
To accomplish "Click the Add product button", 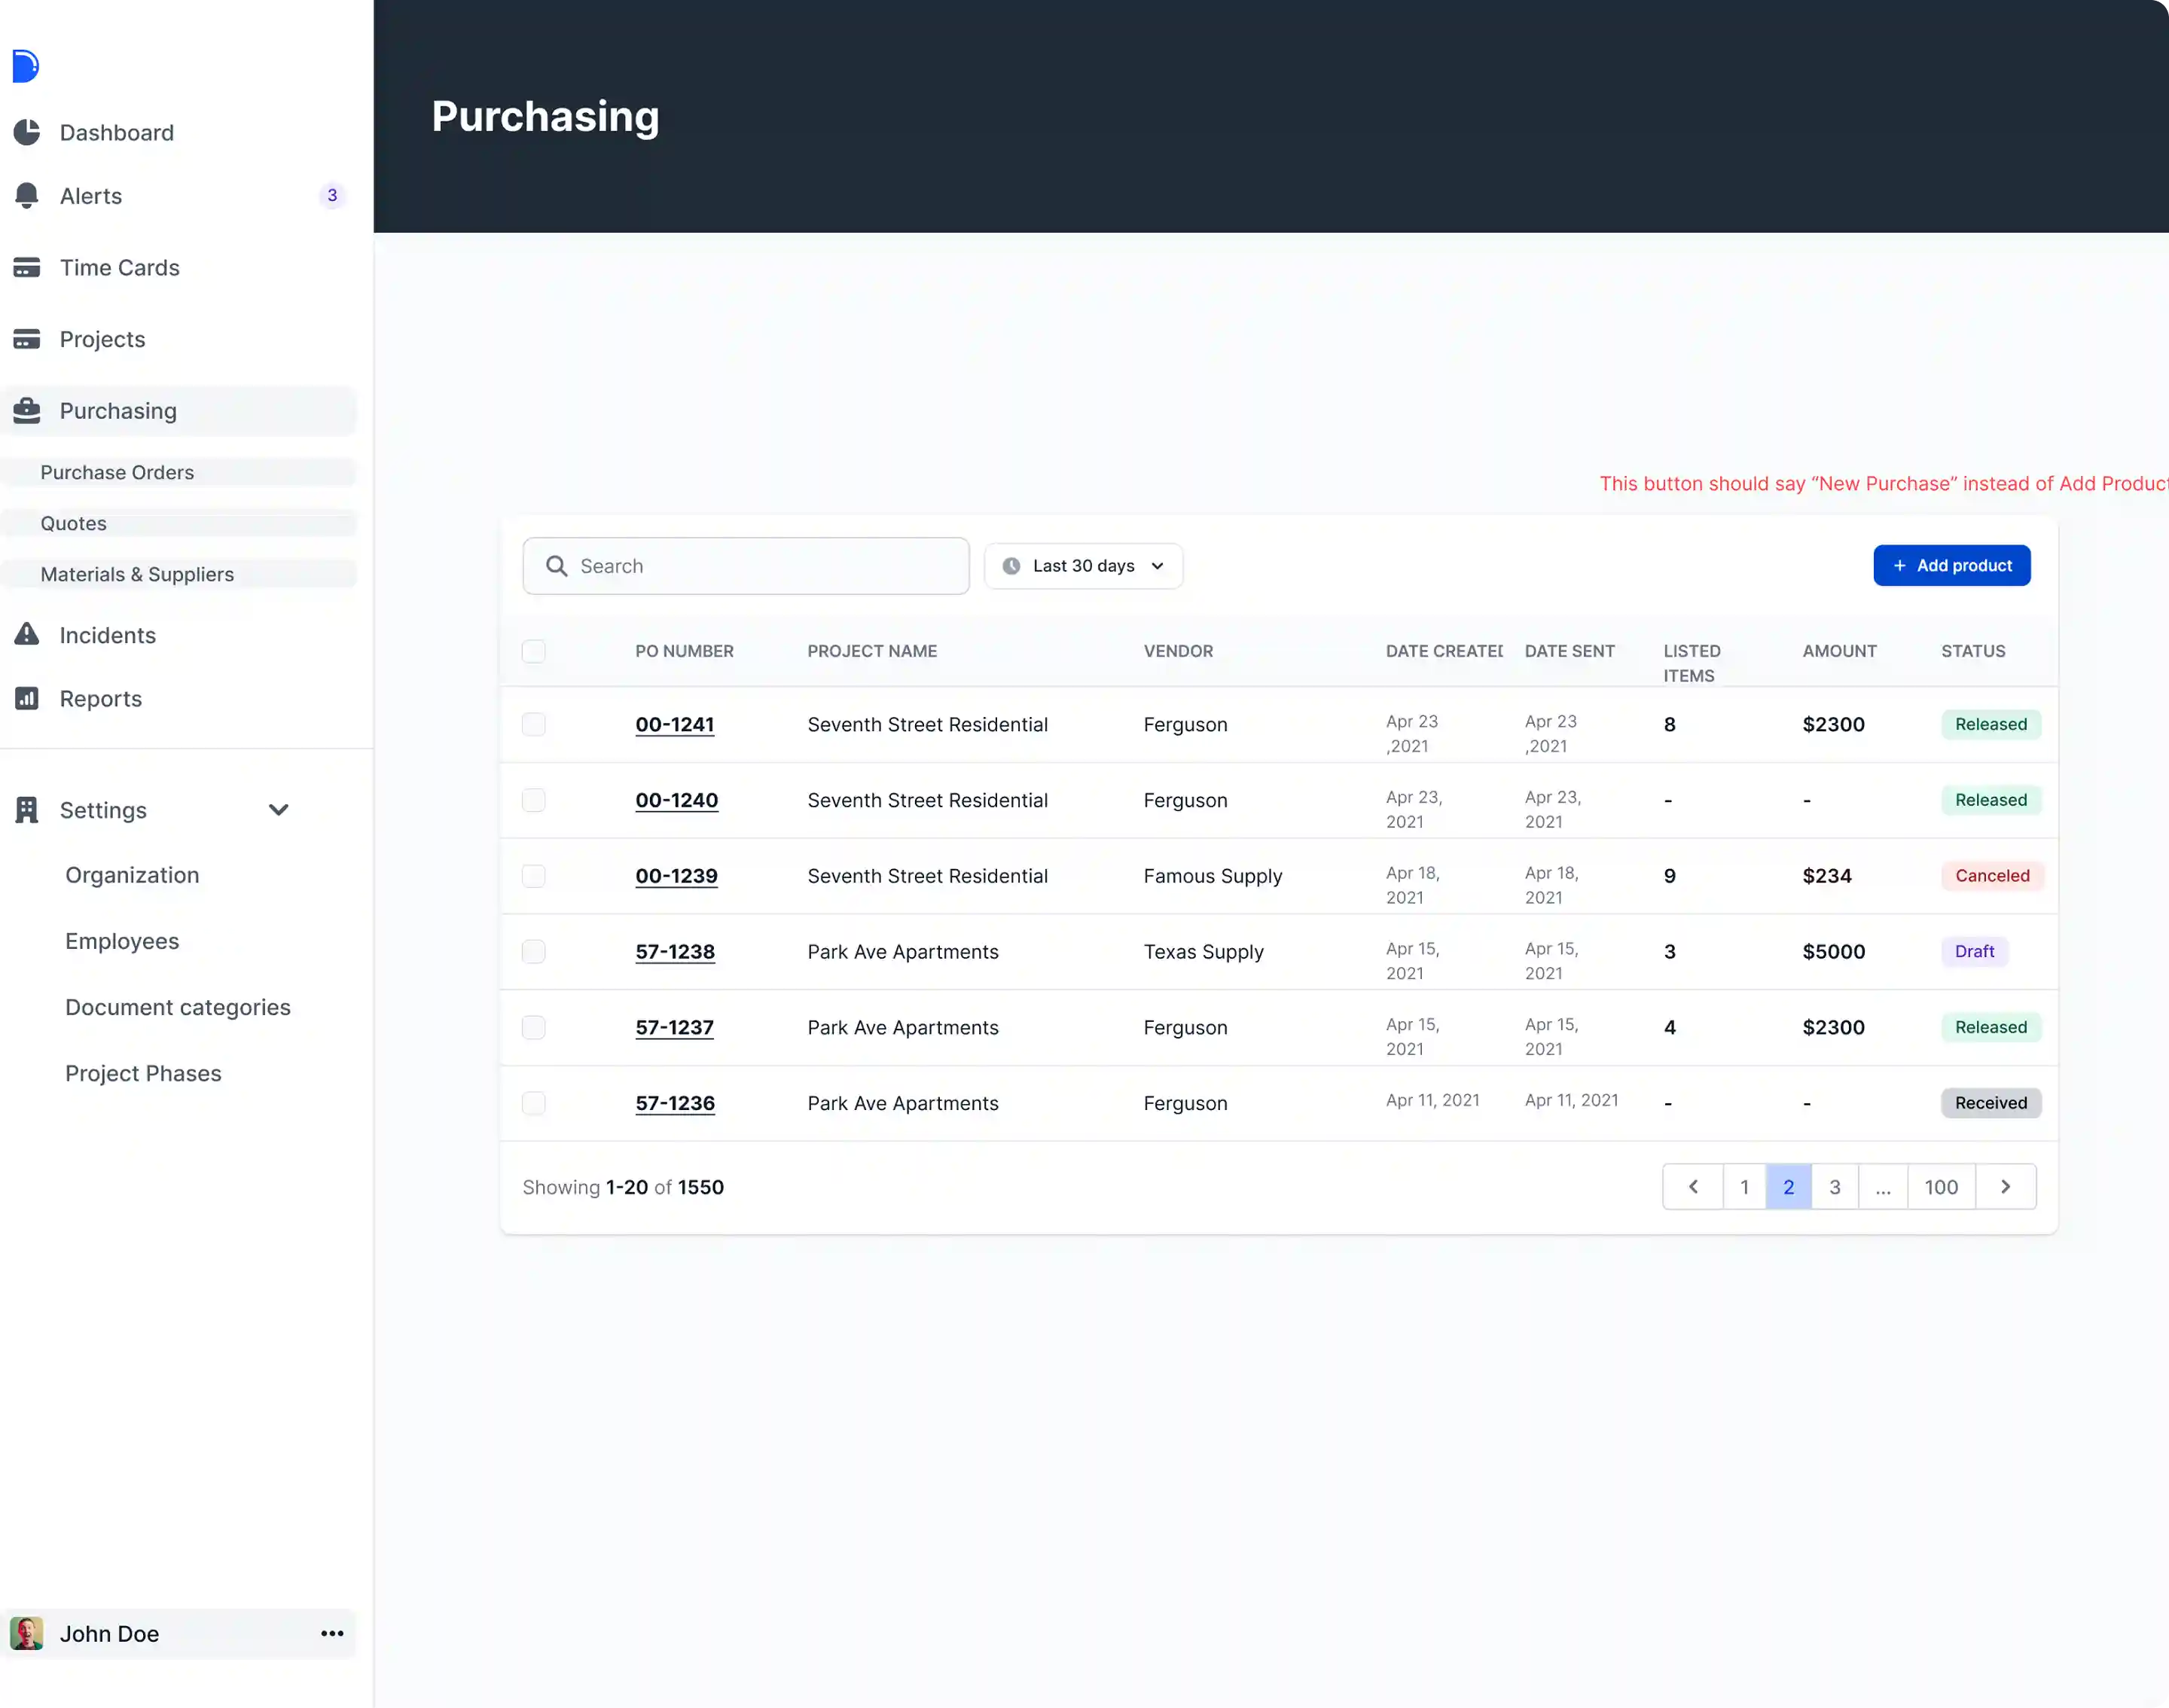I will [1951, 565].
